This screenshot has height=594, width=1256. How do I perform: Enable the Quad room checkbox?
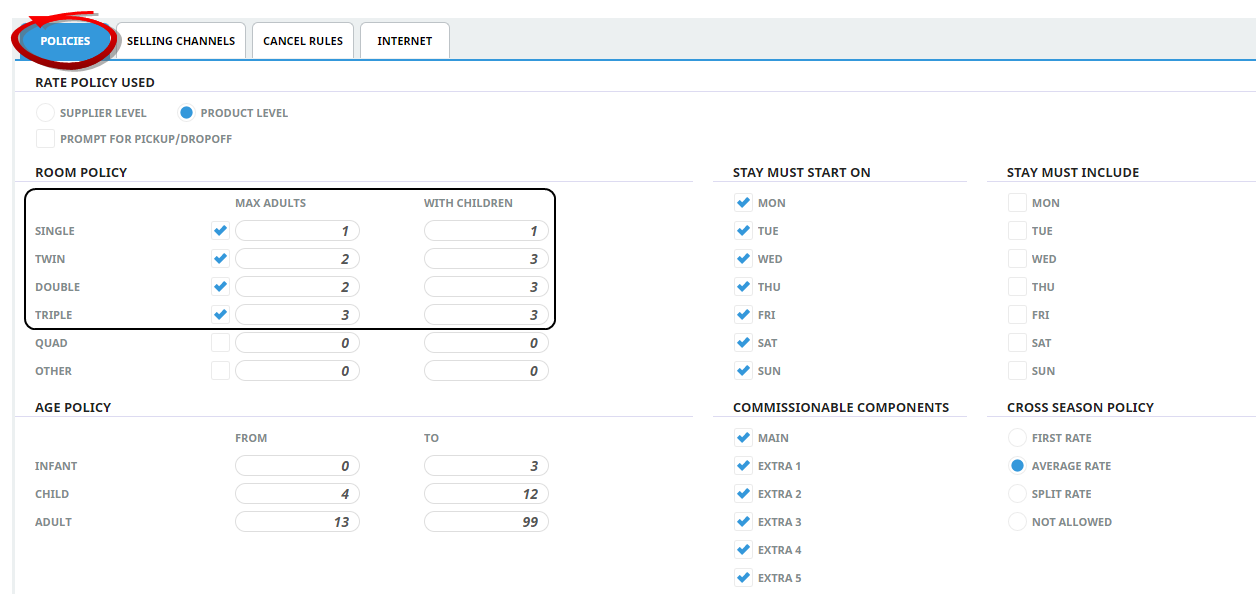[x=220, y=343]
